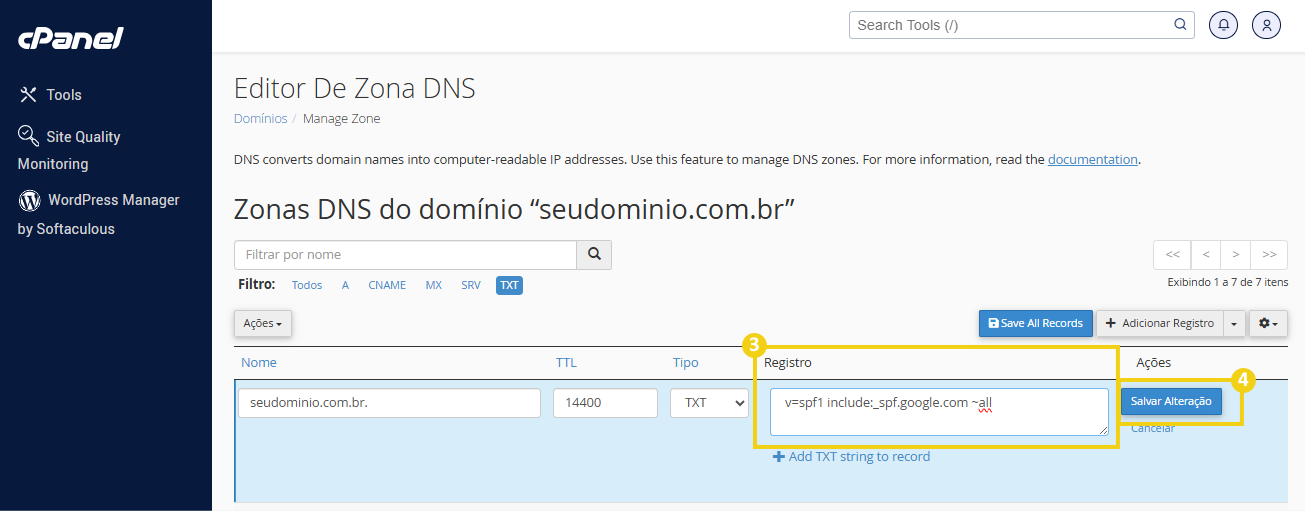This screenshot has height=511, width=1305.
Task: Click Save All Records button
Action: tap(1035, 324)
